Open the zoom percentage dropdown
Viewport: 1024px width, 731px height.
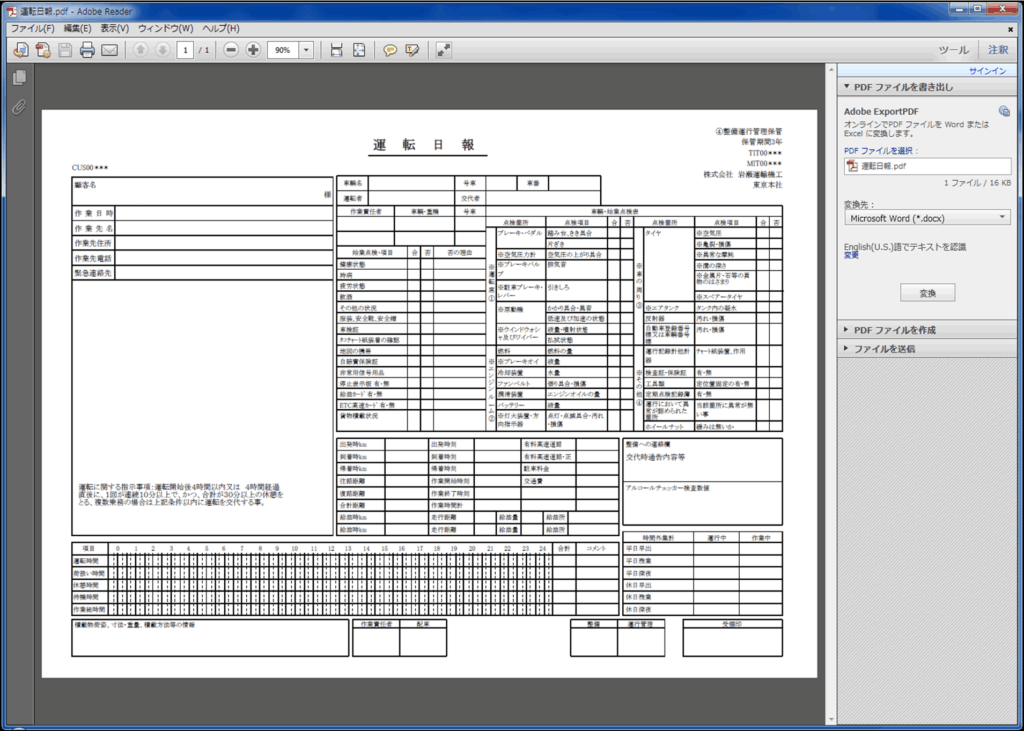(305, 50)
